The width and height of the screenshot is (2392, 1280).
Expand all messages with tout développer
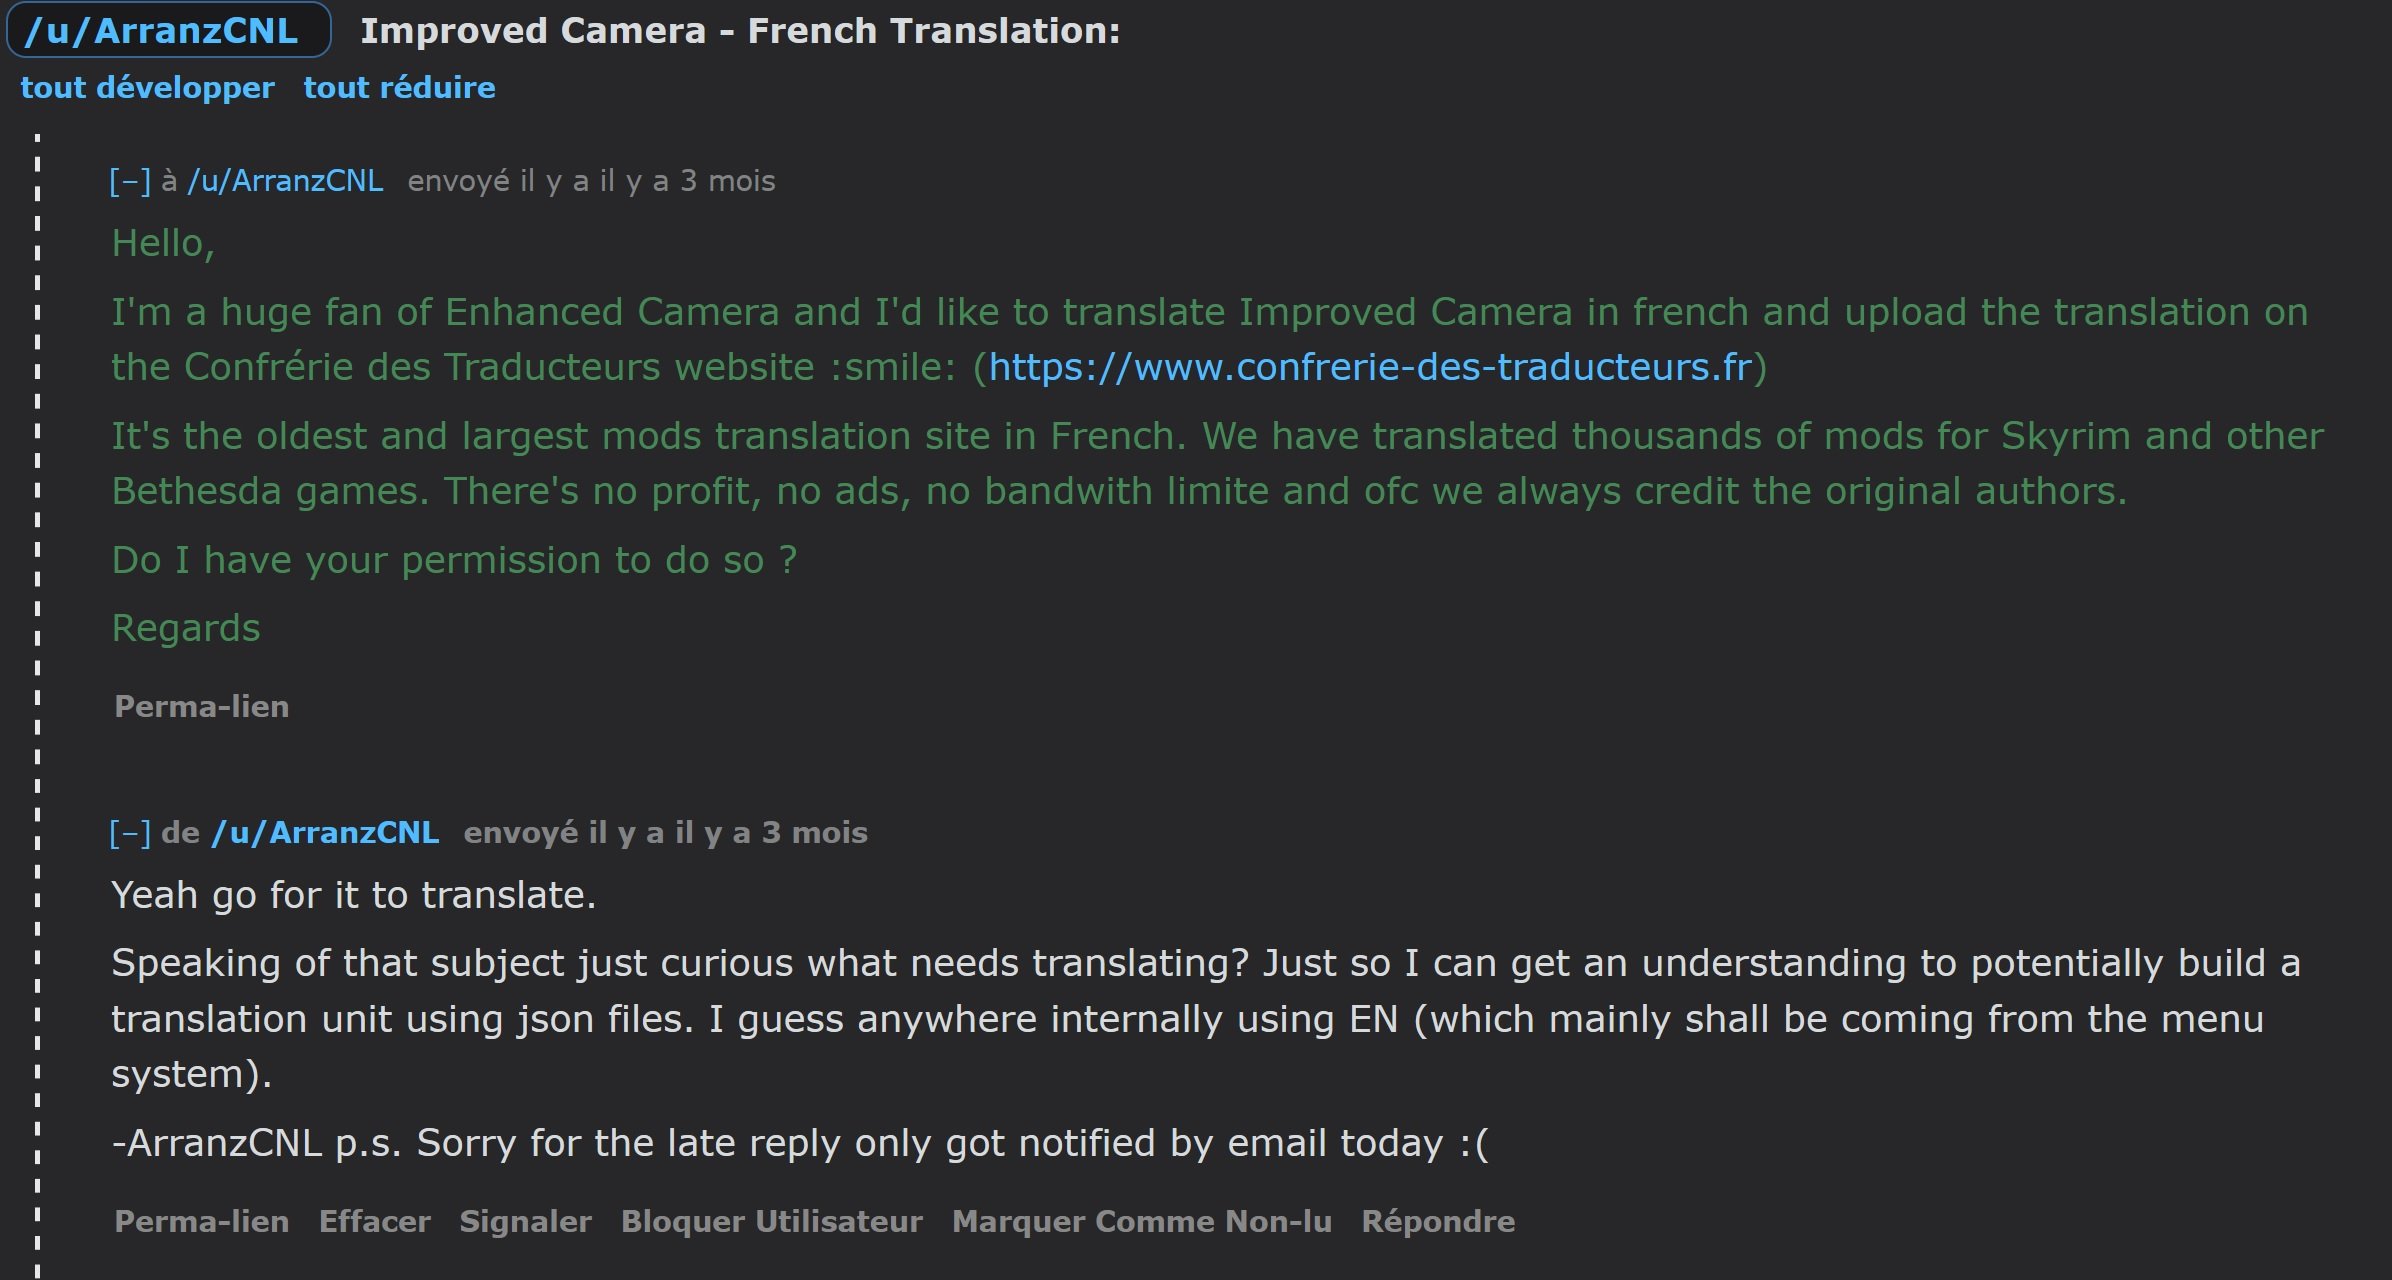pos(147,88)
